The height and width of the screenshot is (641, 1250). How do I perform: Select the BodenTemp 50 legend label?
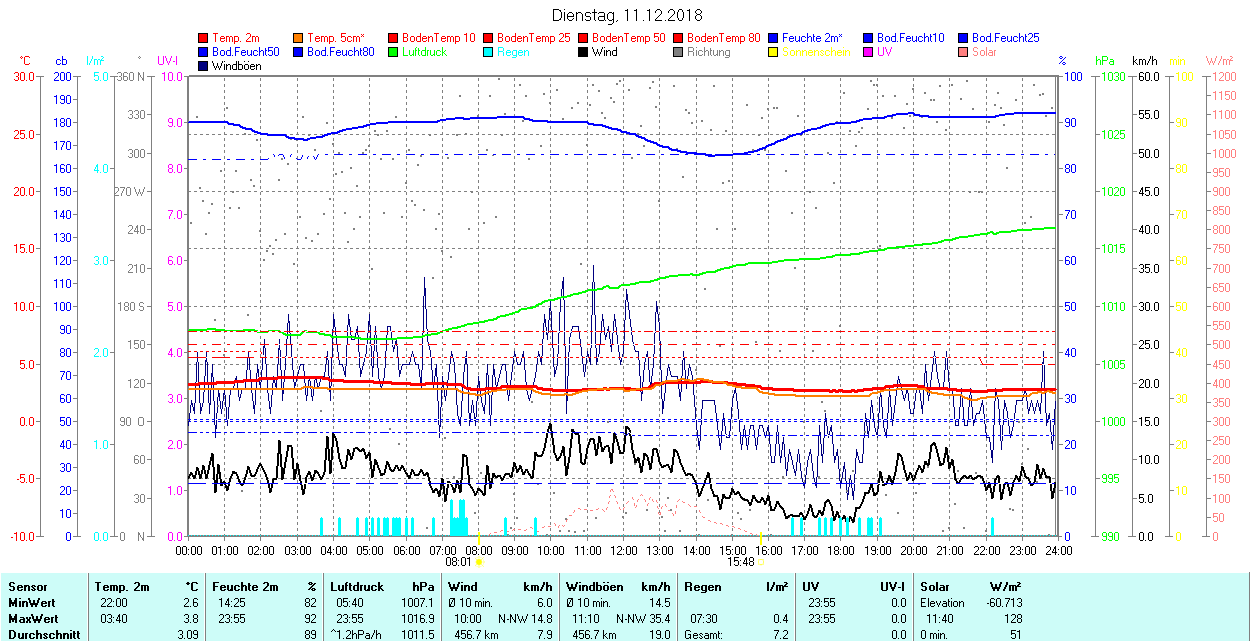pos(629,38)
